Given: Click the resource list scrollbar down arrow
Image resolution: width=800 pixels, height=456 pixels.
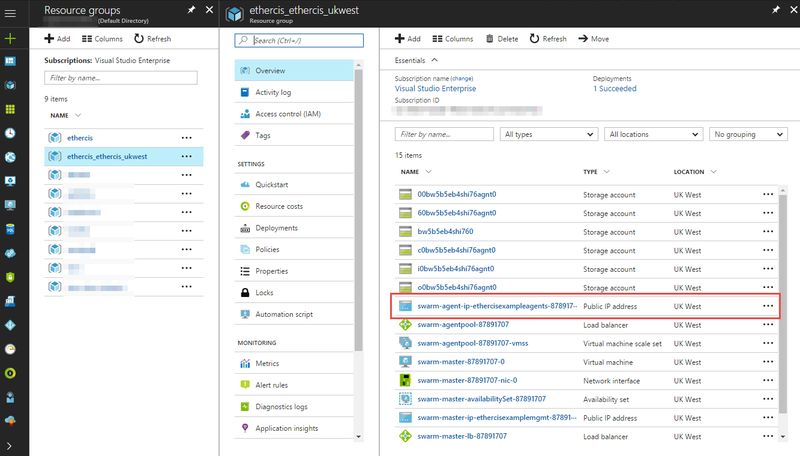Looking at the screenshot, I should 783,437.
